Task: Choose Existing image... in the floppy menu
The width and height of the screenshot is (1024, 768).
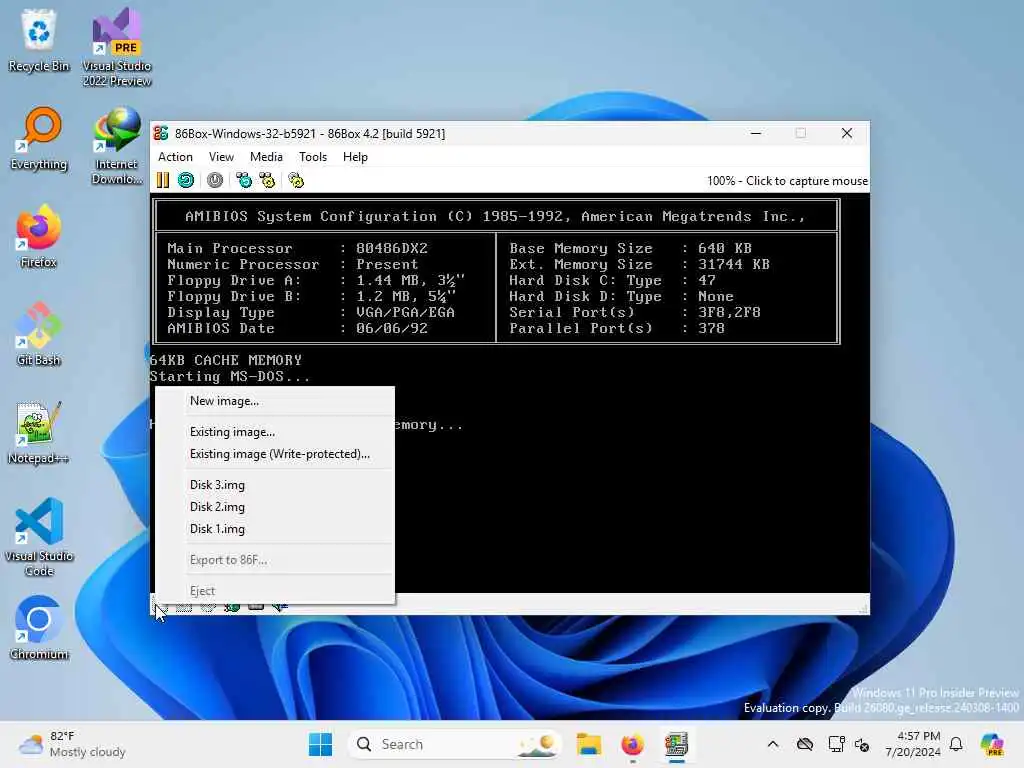Action: pos(275,432)
